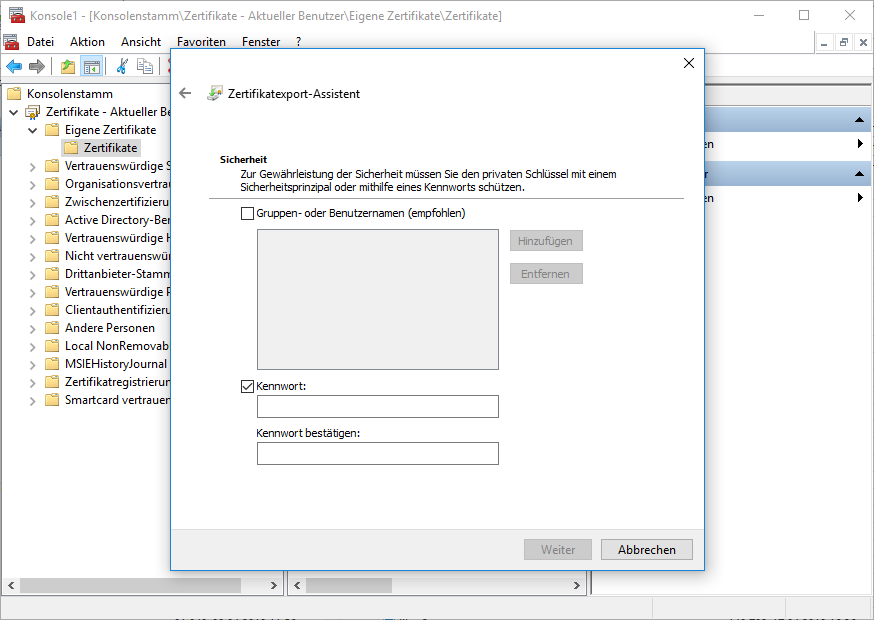Image resolution: width=874 pixels, height=620 pixels.
Task: Open the Aktion menu
Action: (x=87, y=42)
